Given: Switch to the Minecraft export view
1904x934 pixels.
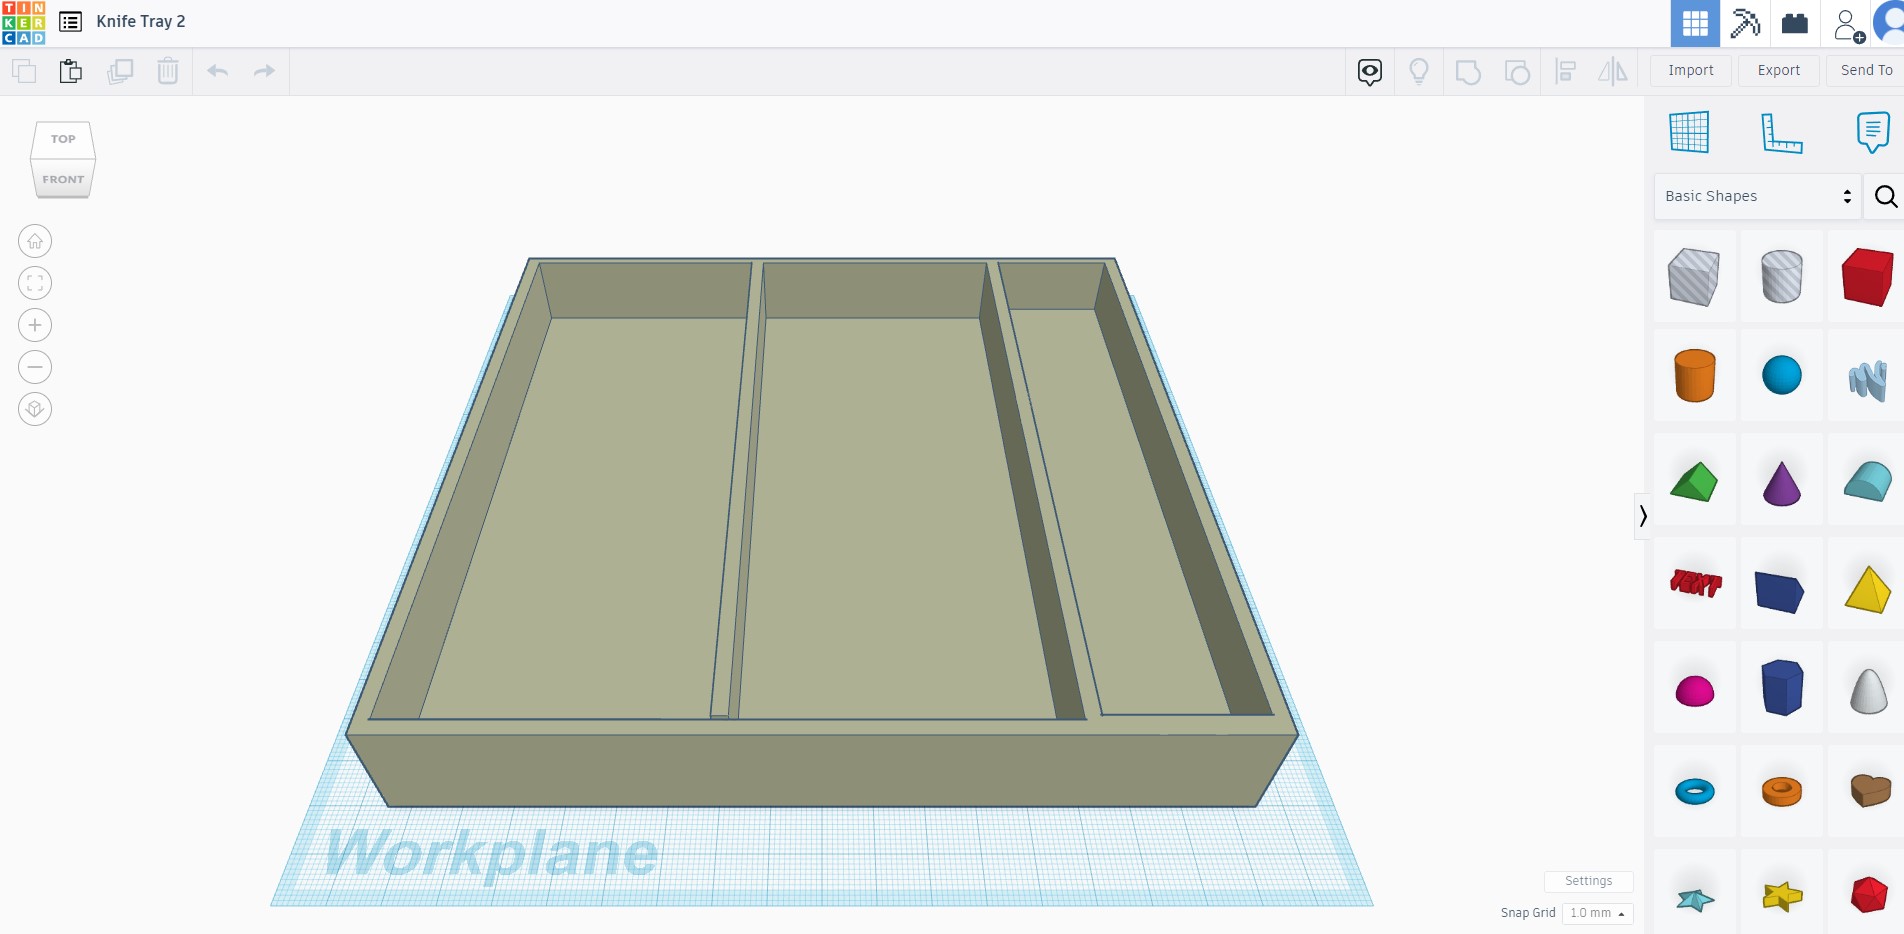Looking at the screenshot, I should point(1745,23).
